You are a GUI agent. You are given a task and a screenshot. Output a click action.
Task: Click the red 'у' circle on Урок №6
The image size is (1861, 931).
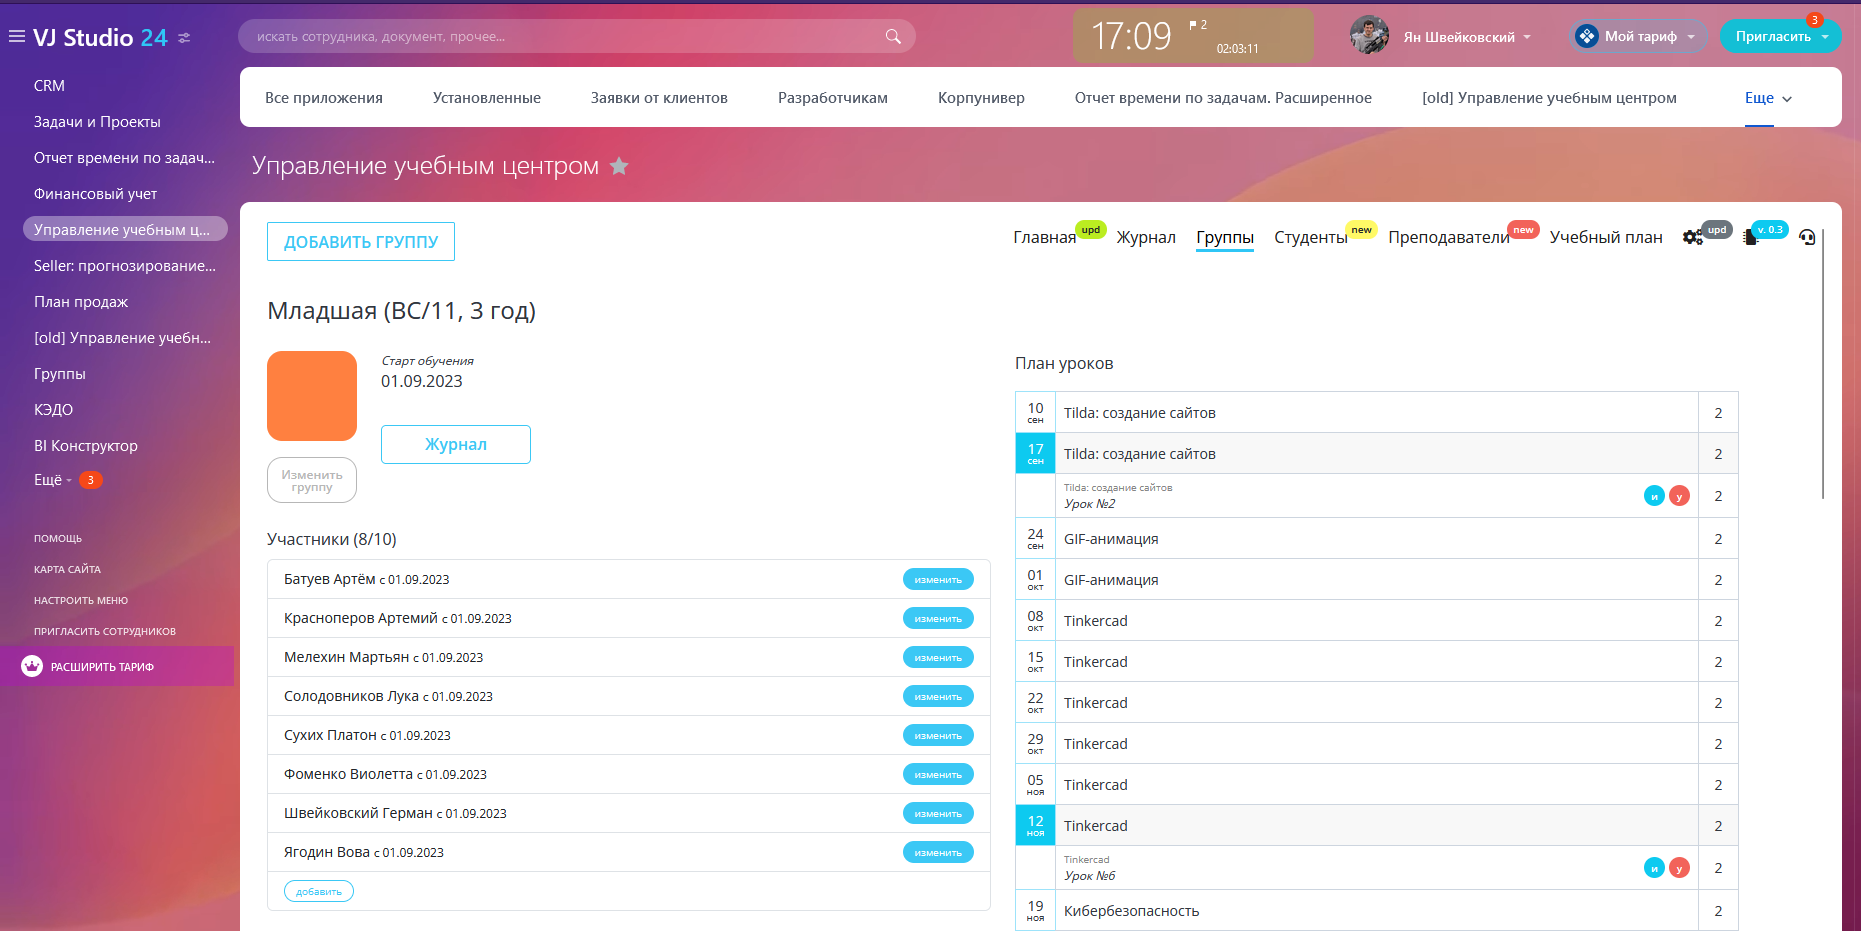tap(1680, 868)
